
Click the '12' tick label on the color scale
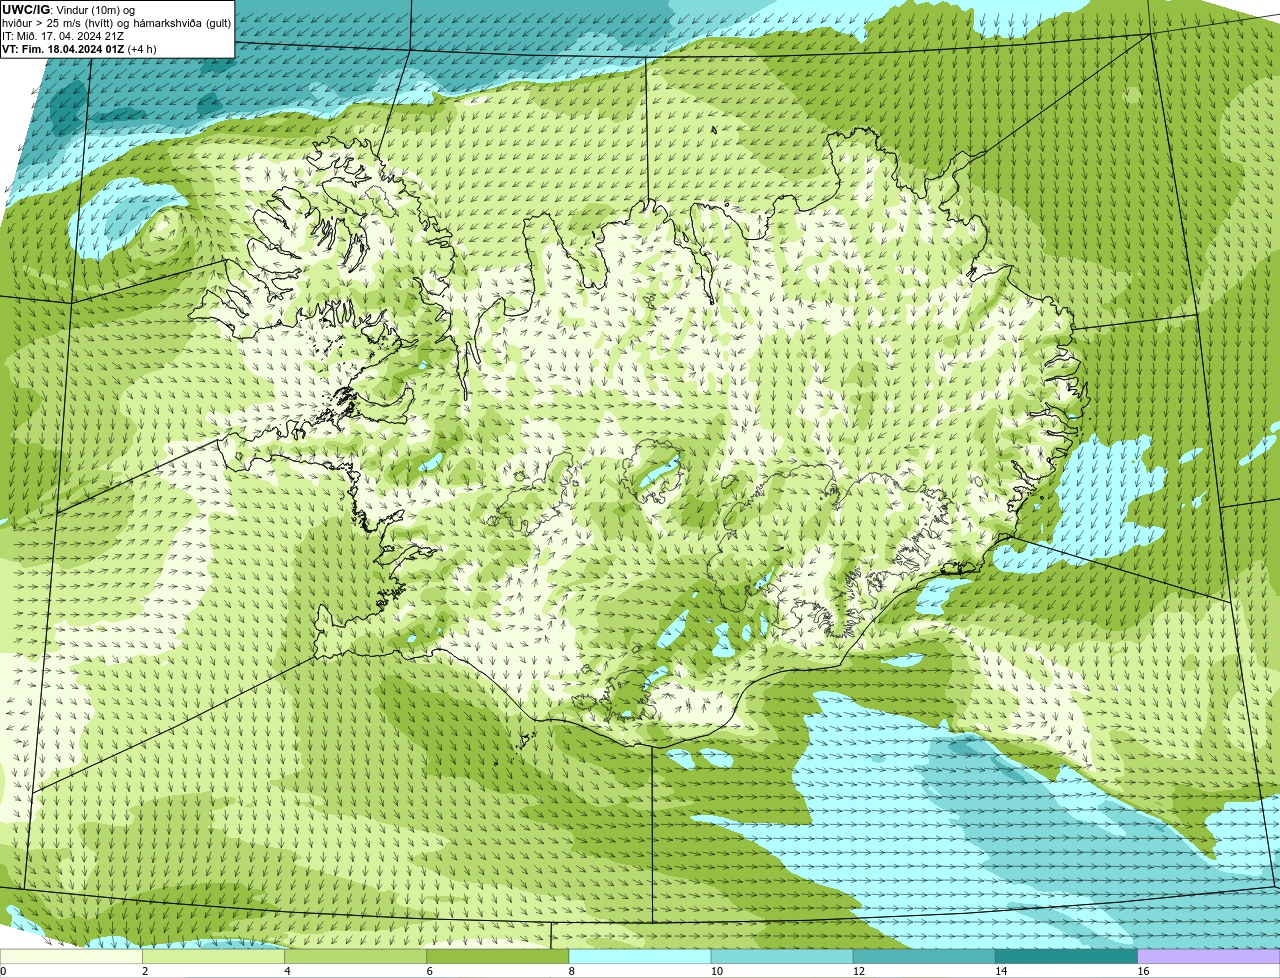tap(859, 971)
